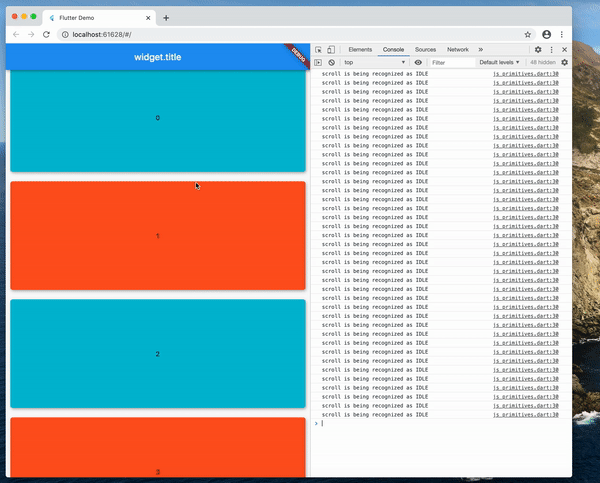Tap the orange card labeled 3
This screenshot has height=483, width=600.
(x=158, y=447)
